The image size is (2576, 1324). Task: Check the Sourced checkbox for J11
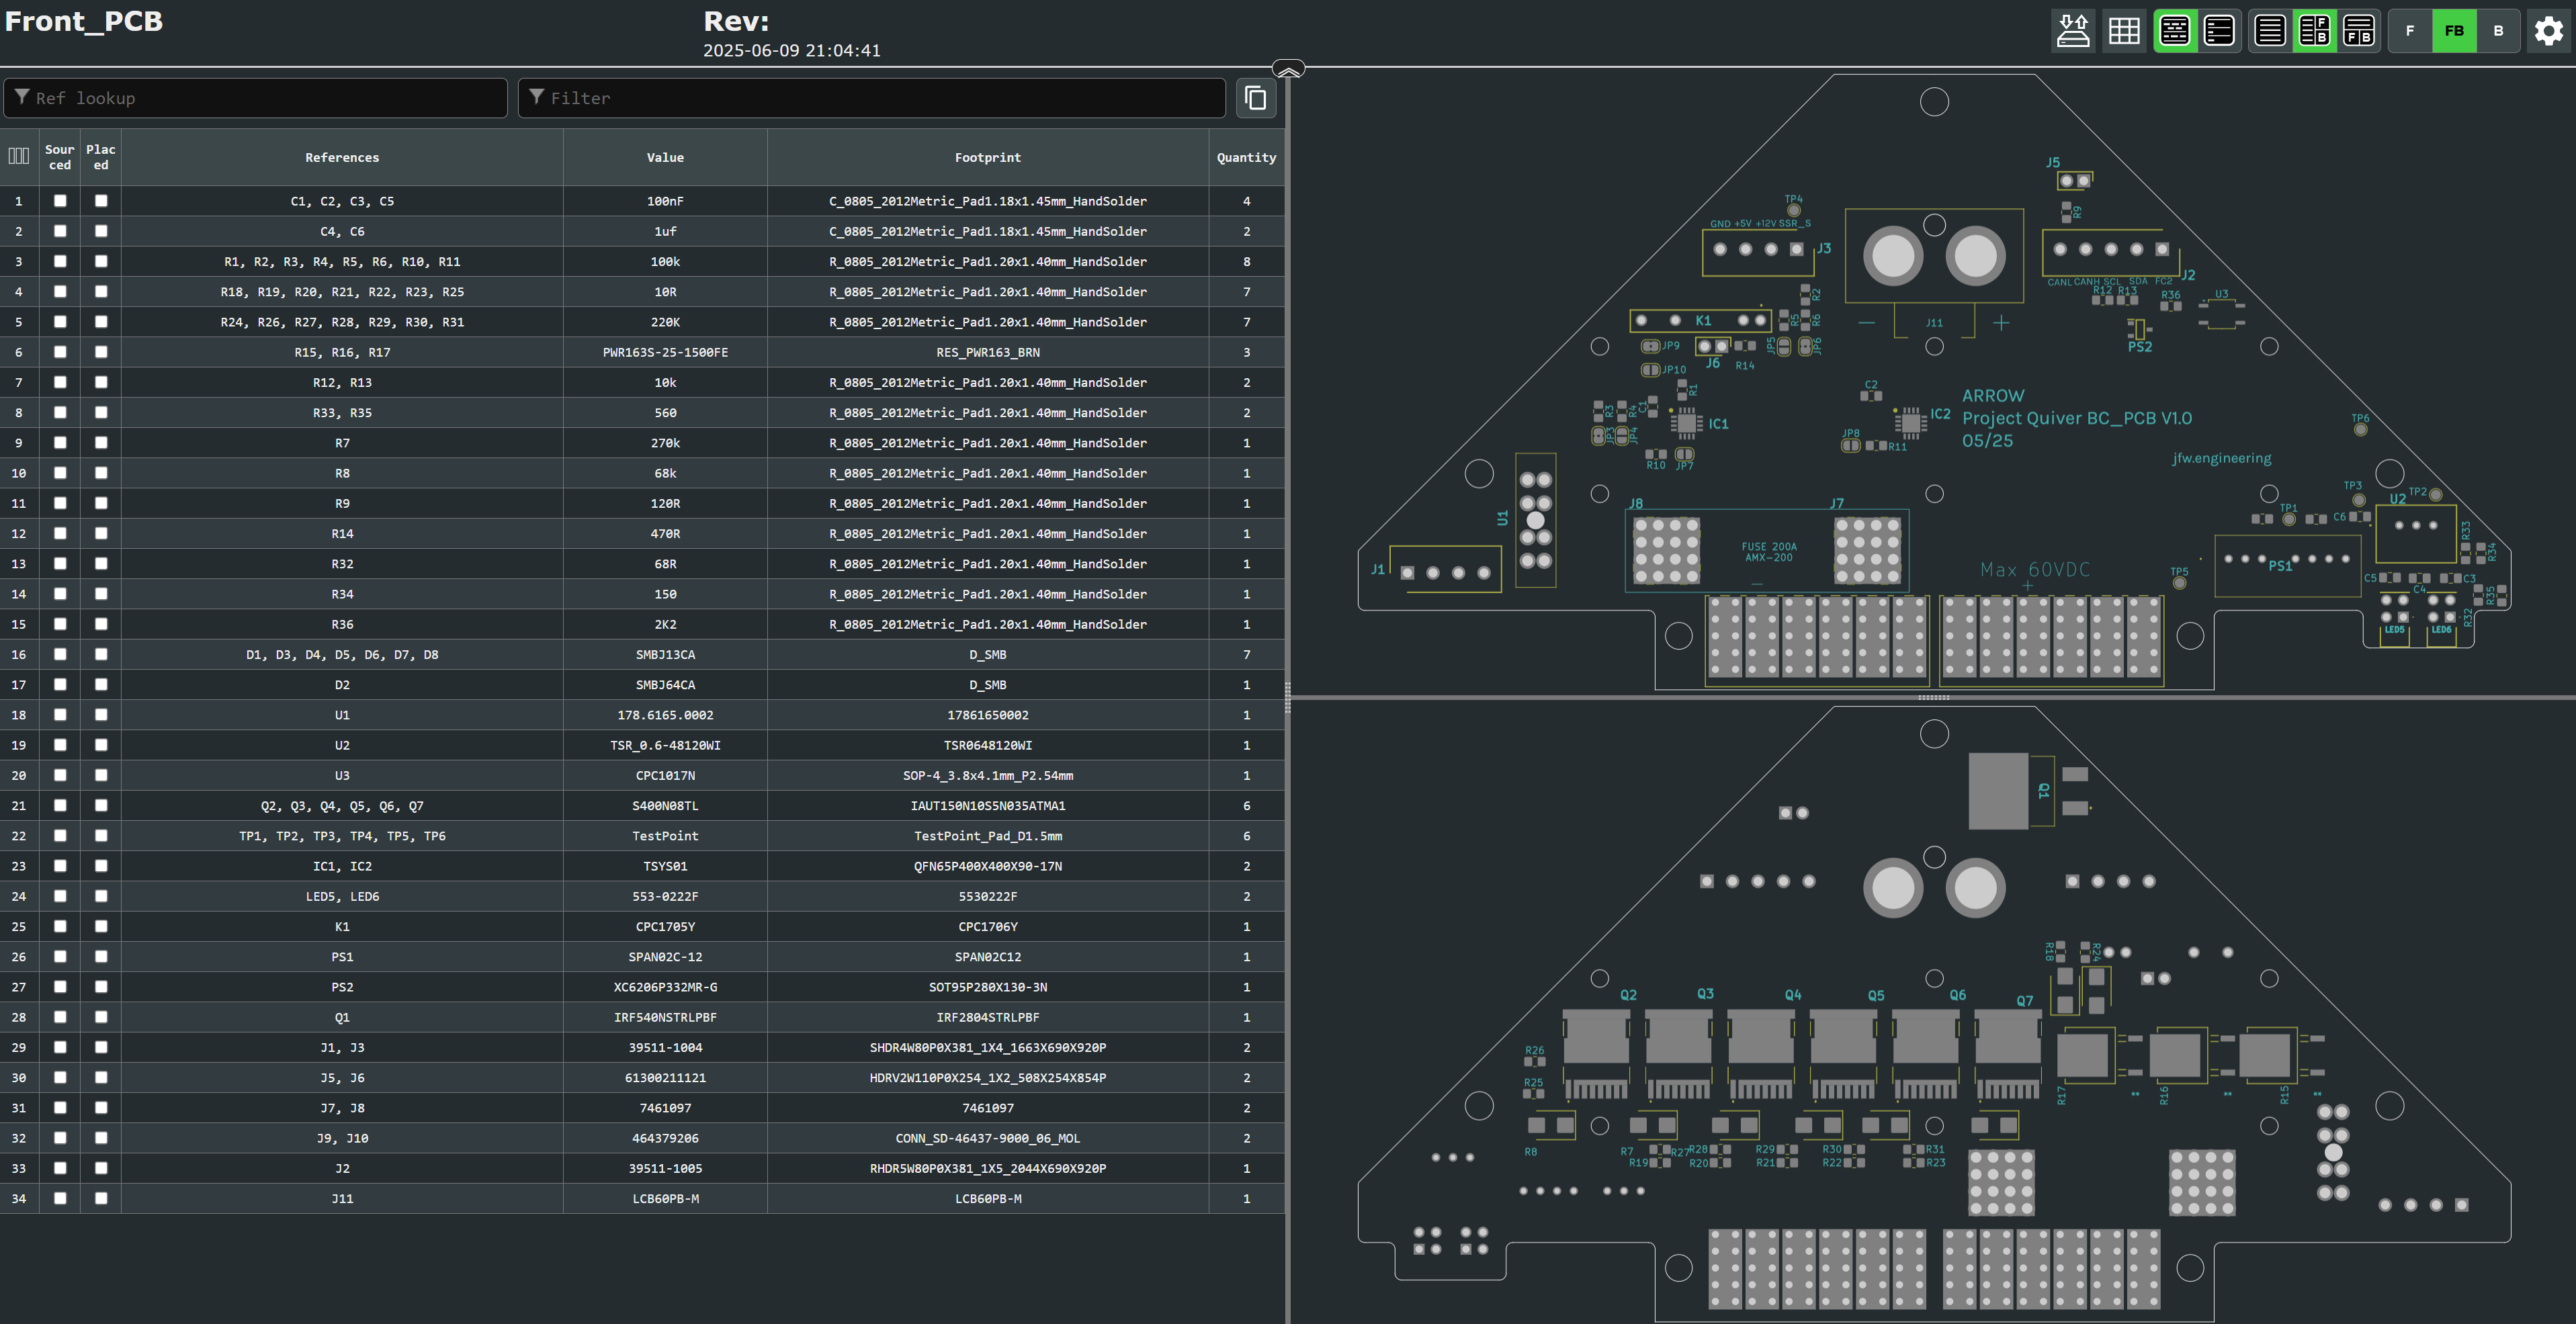click(x=60, y=1198)
